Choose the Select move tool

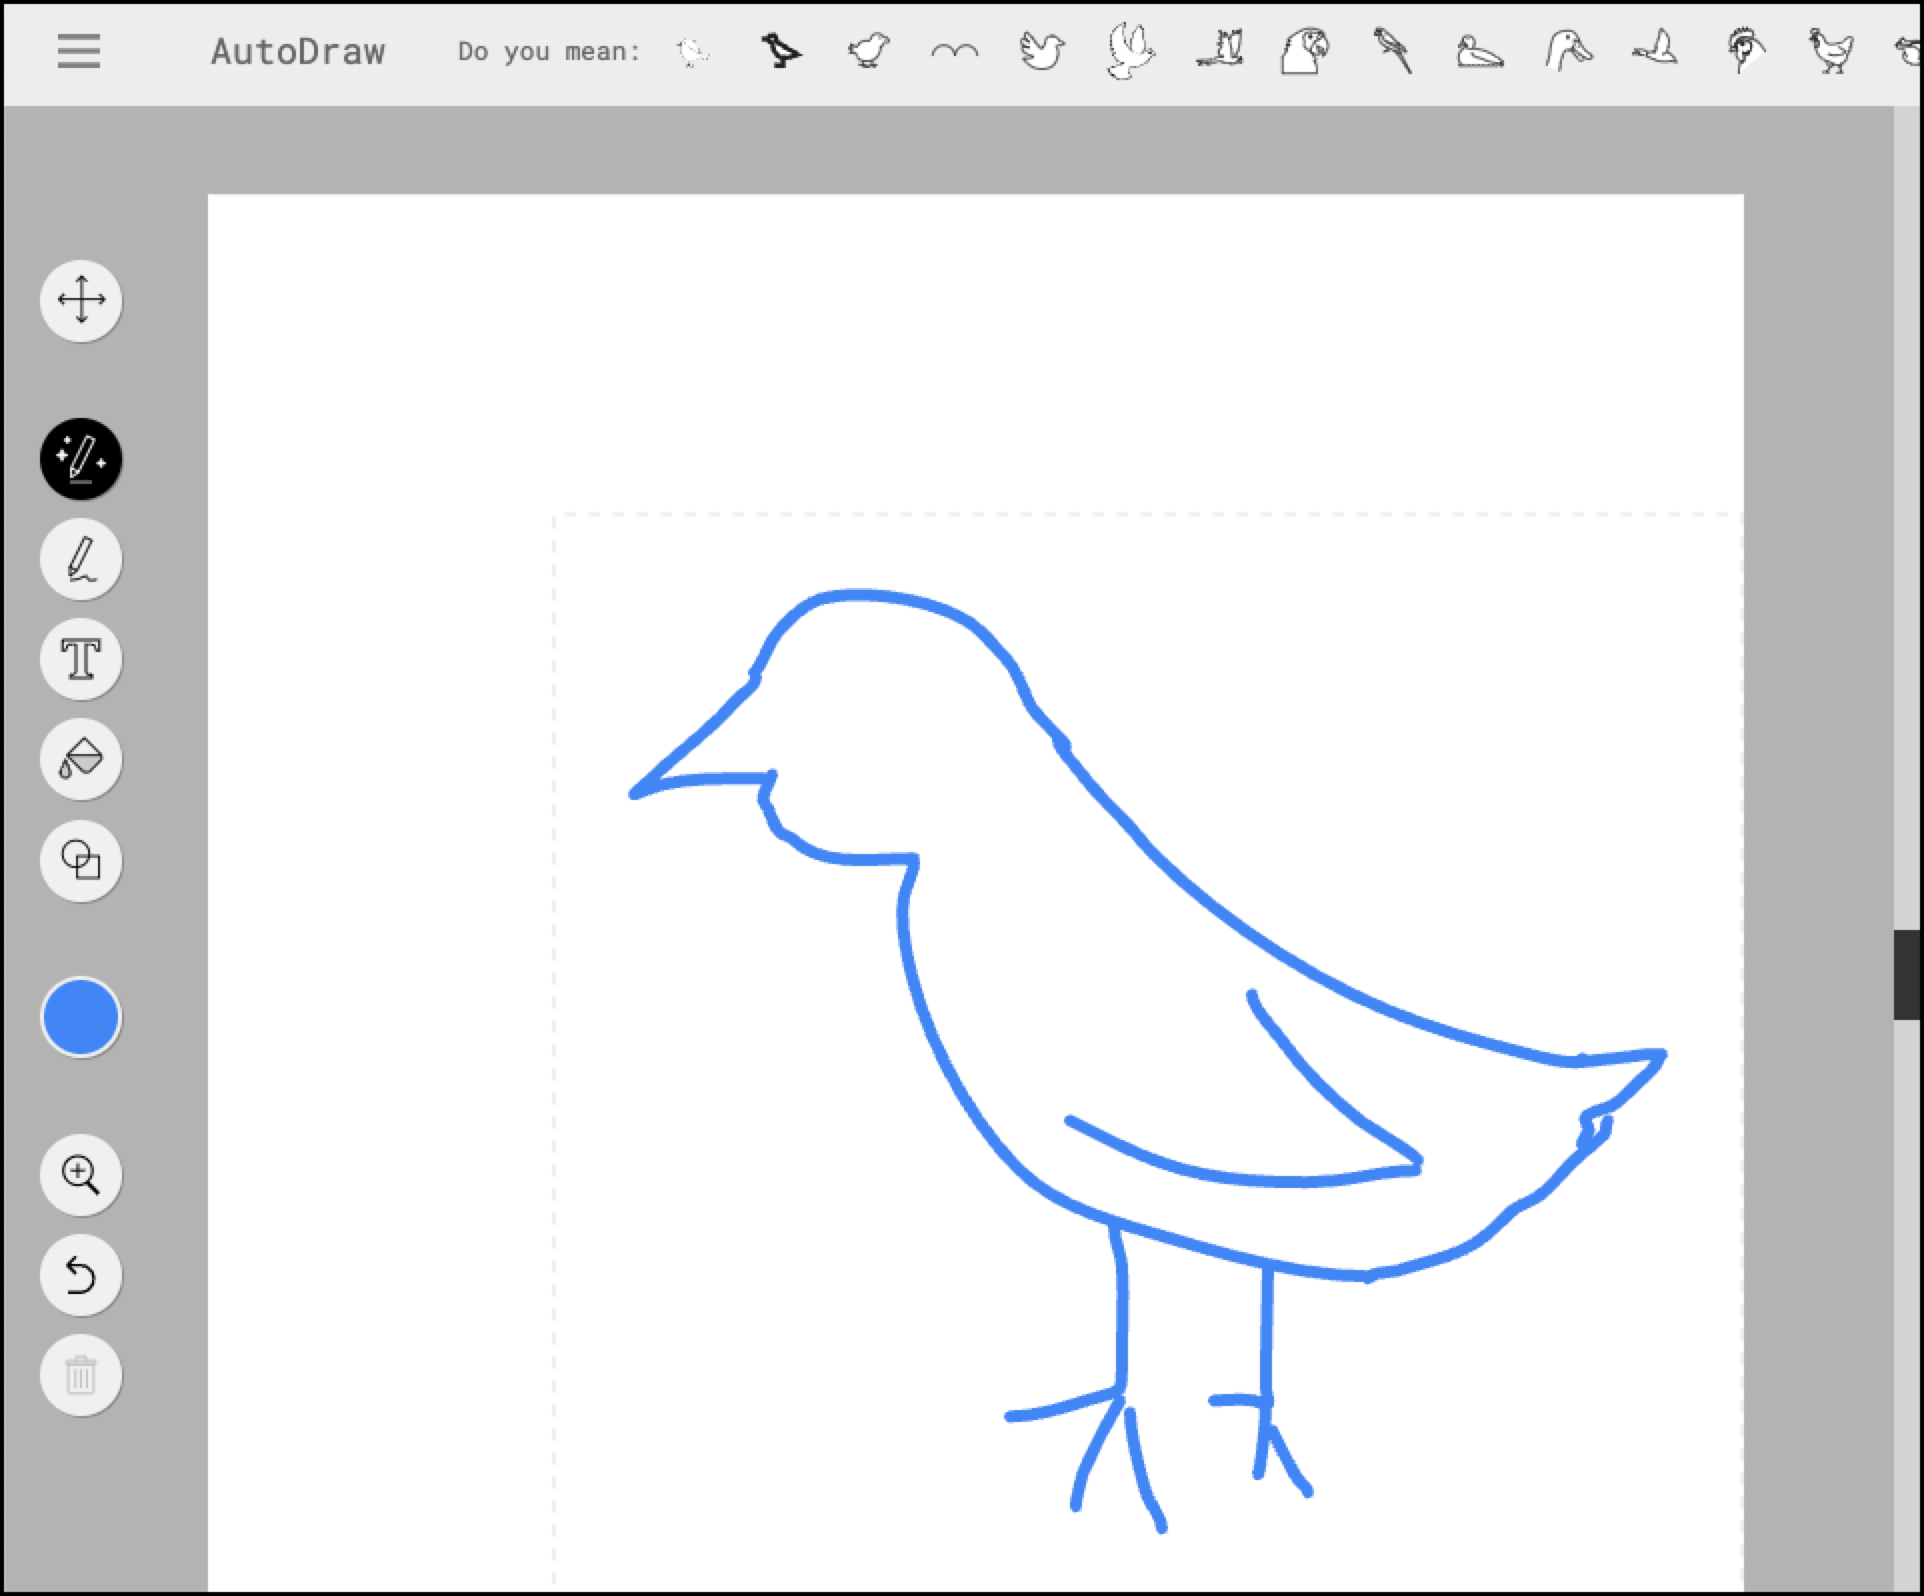(81, 300)
